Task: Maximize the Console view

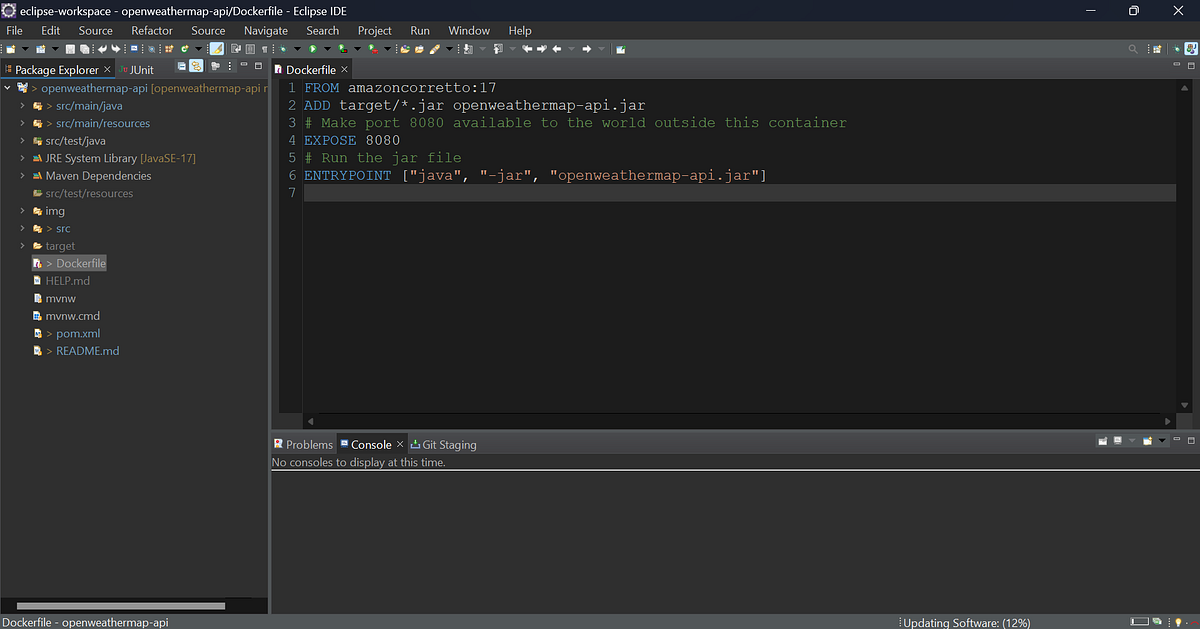Action: coord(1191,441)
